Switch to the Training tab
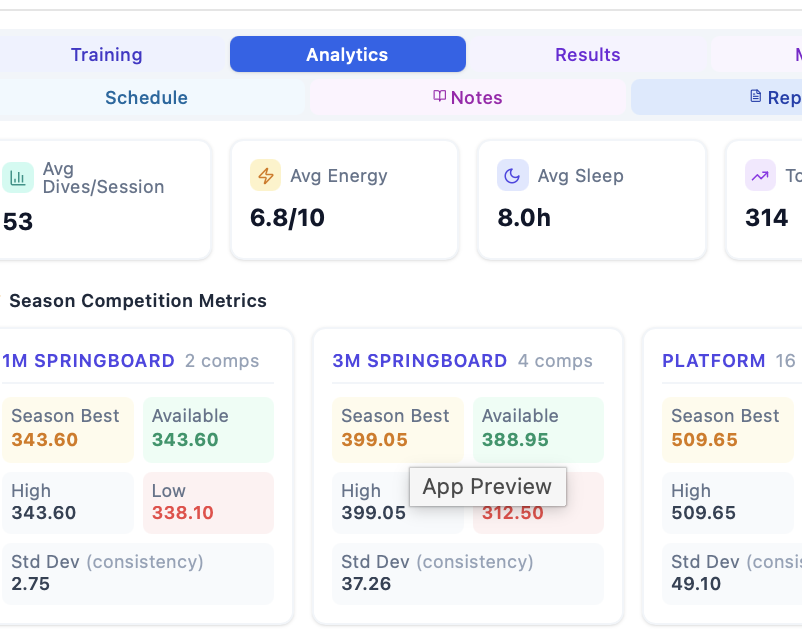The width and height of the screenshot is (802, 637). (106, 54)
